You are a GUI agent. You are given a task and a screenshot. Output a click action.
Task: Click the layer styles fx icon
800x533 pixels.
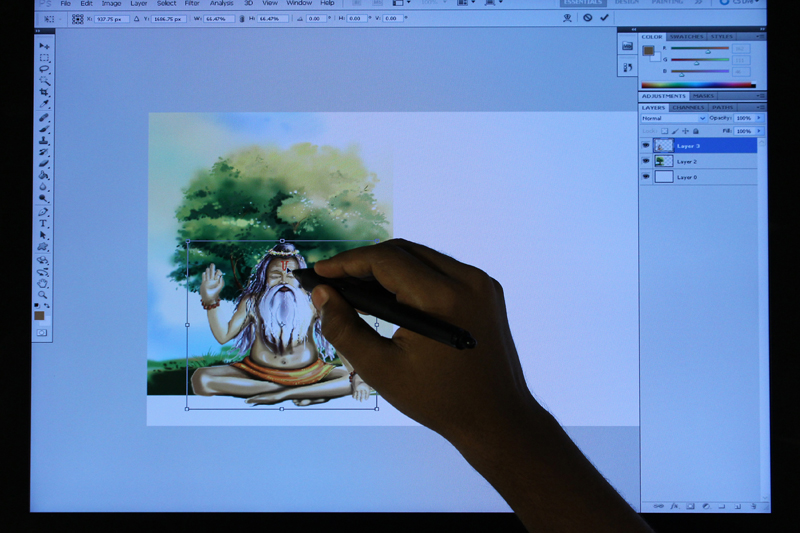(675, 506)
